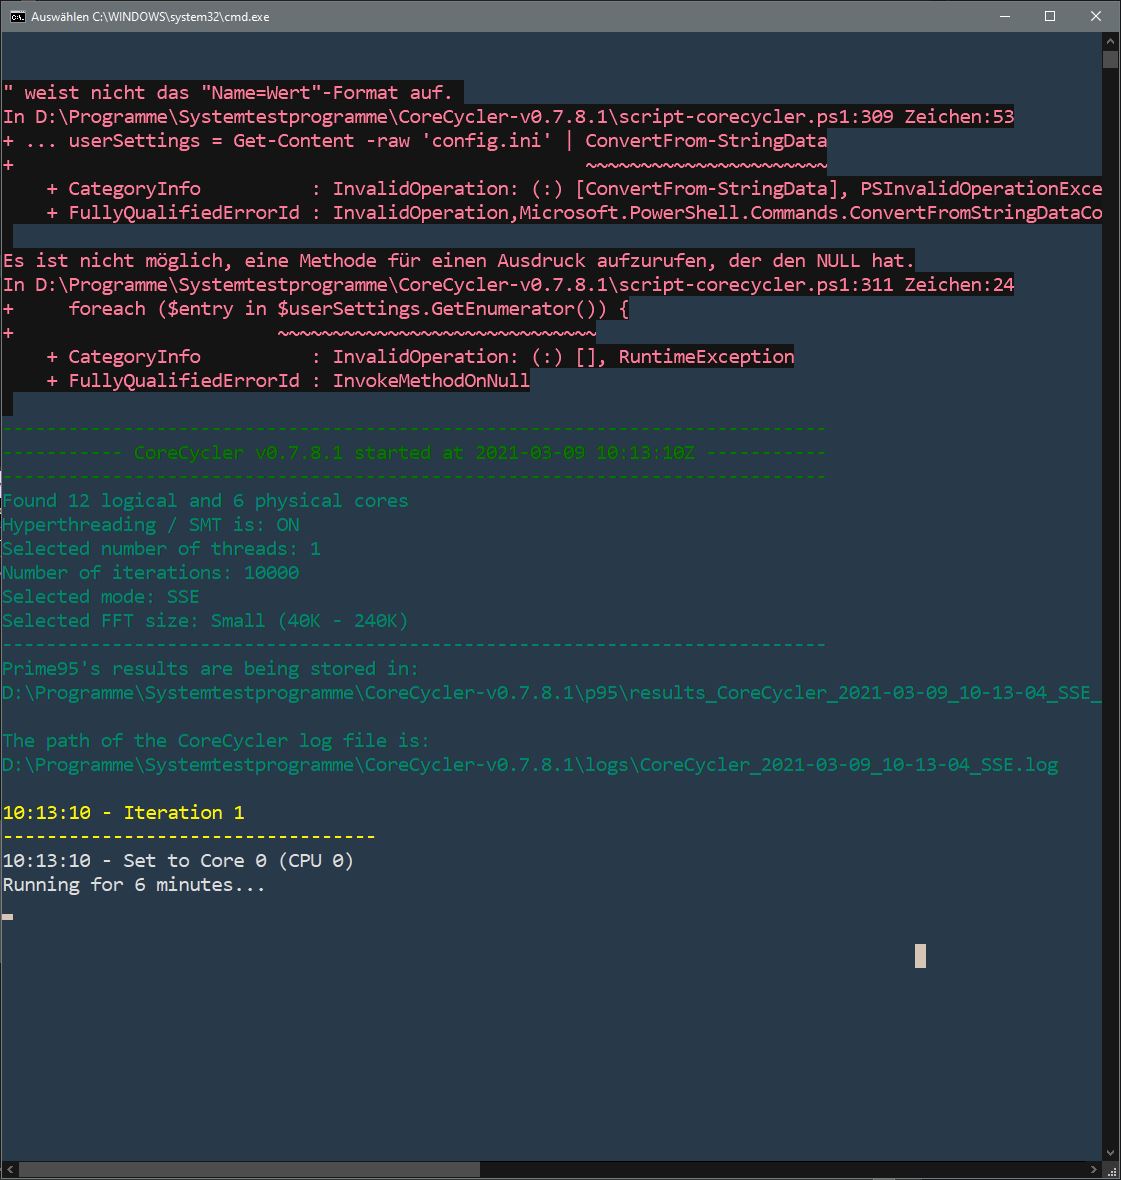Click 'Selected number of threads: 1' line
1121x1180 pixels.
pyautogui.click(x=161, y=549)
